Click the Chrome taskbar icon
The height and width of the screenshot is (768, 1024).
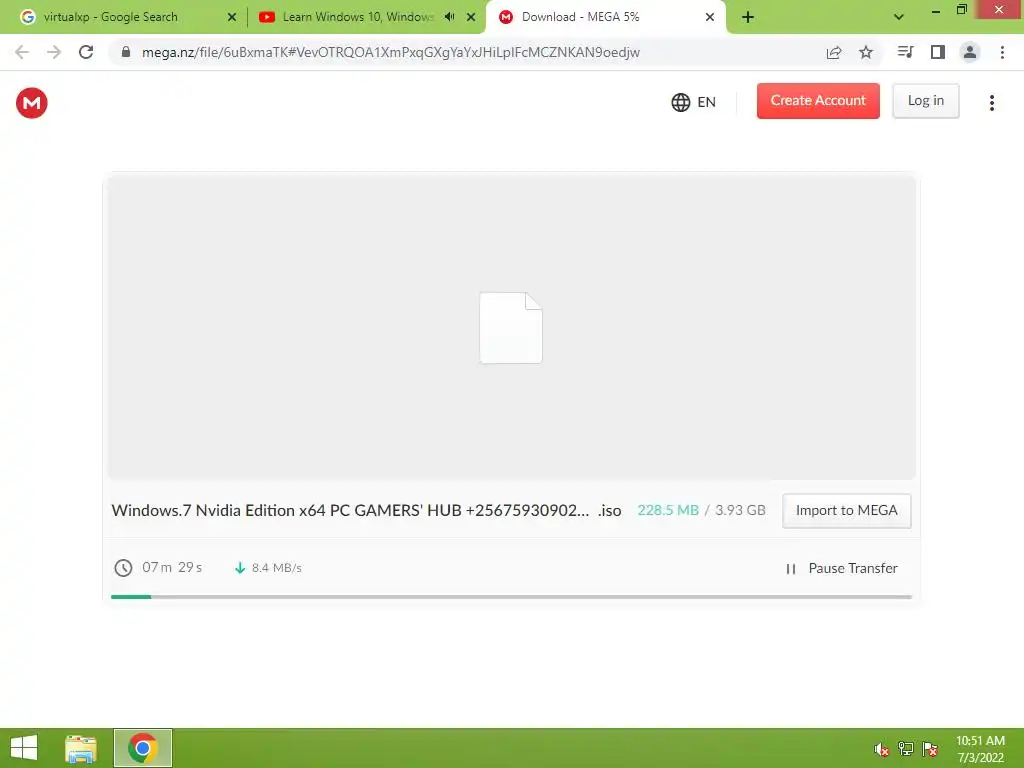(x=142, y=748)
